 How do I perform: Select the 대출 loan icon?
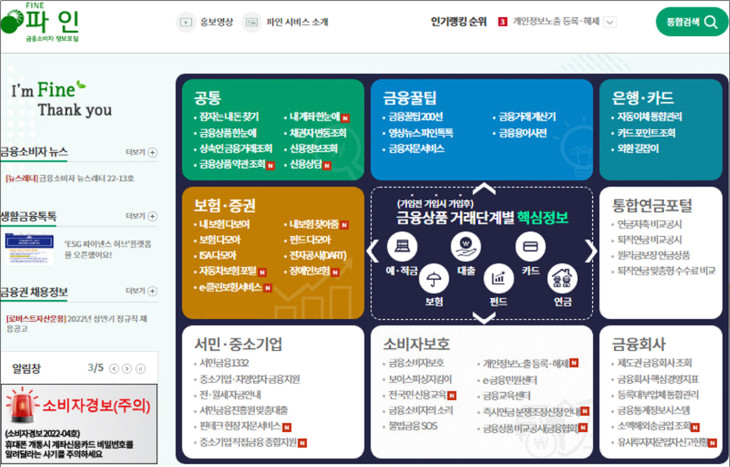(x=466, y=246)
